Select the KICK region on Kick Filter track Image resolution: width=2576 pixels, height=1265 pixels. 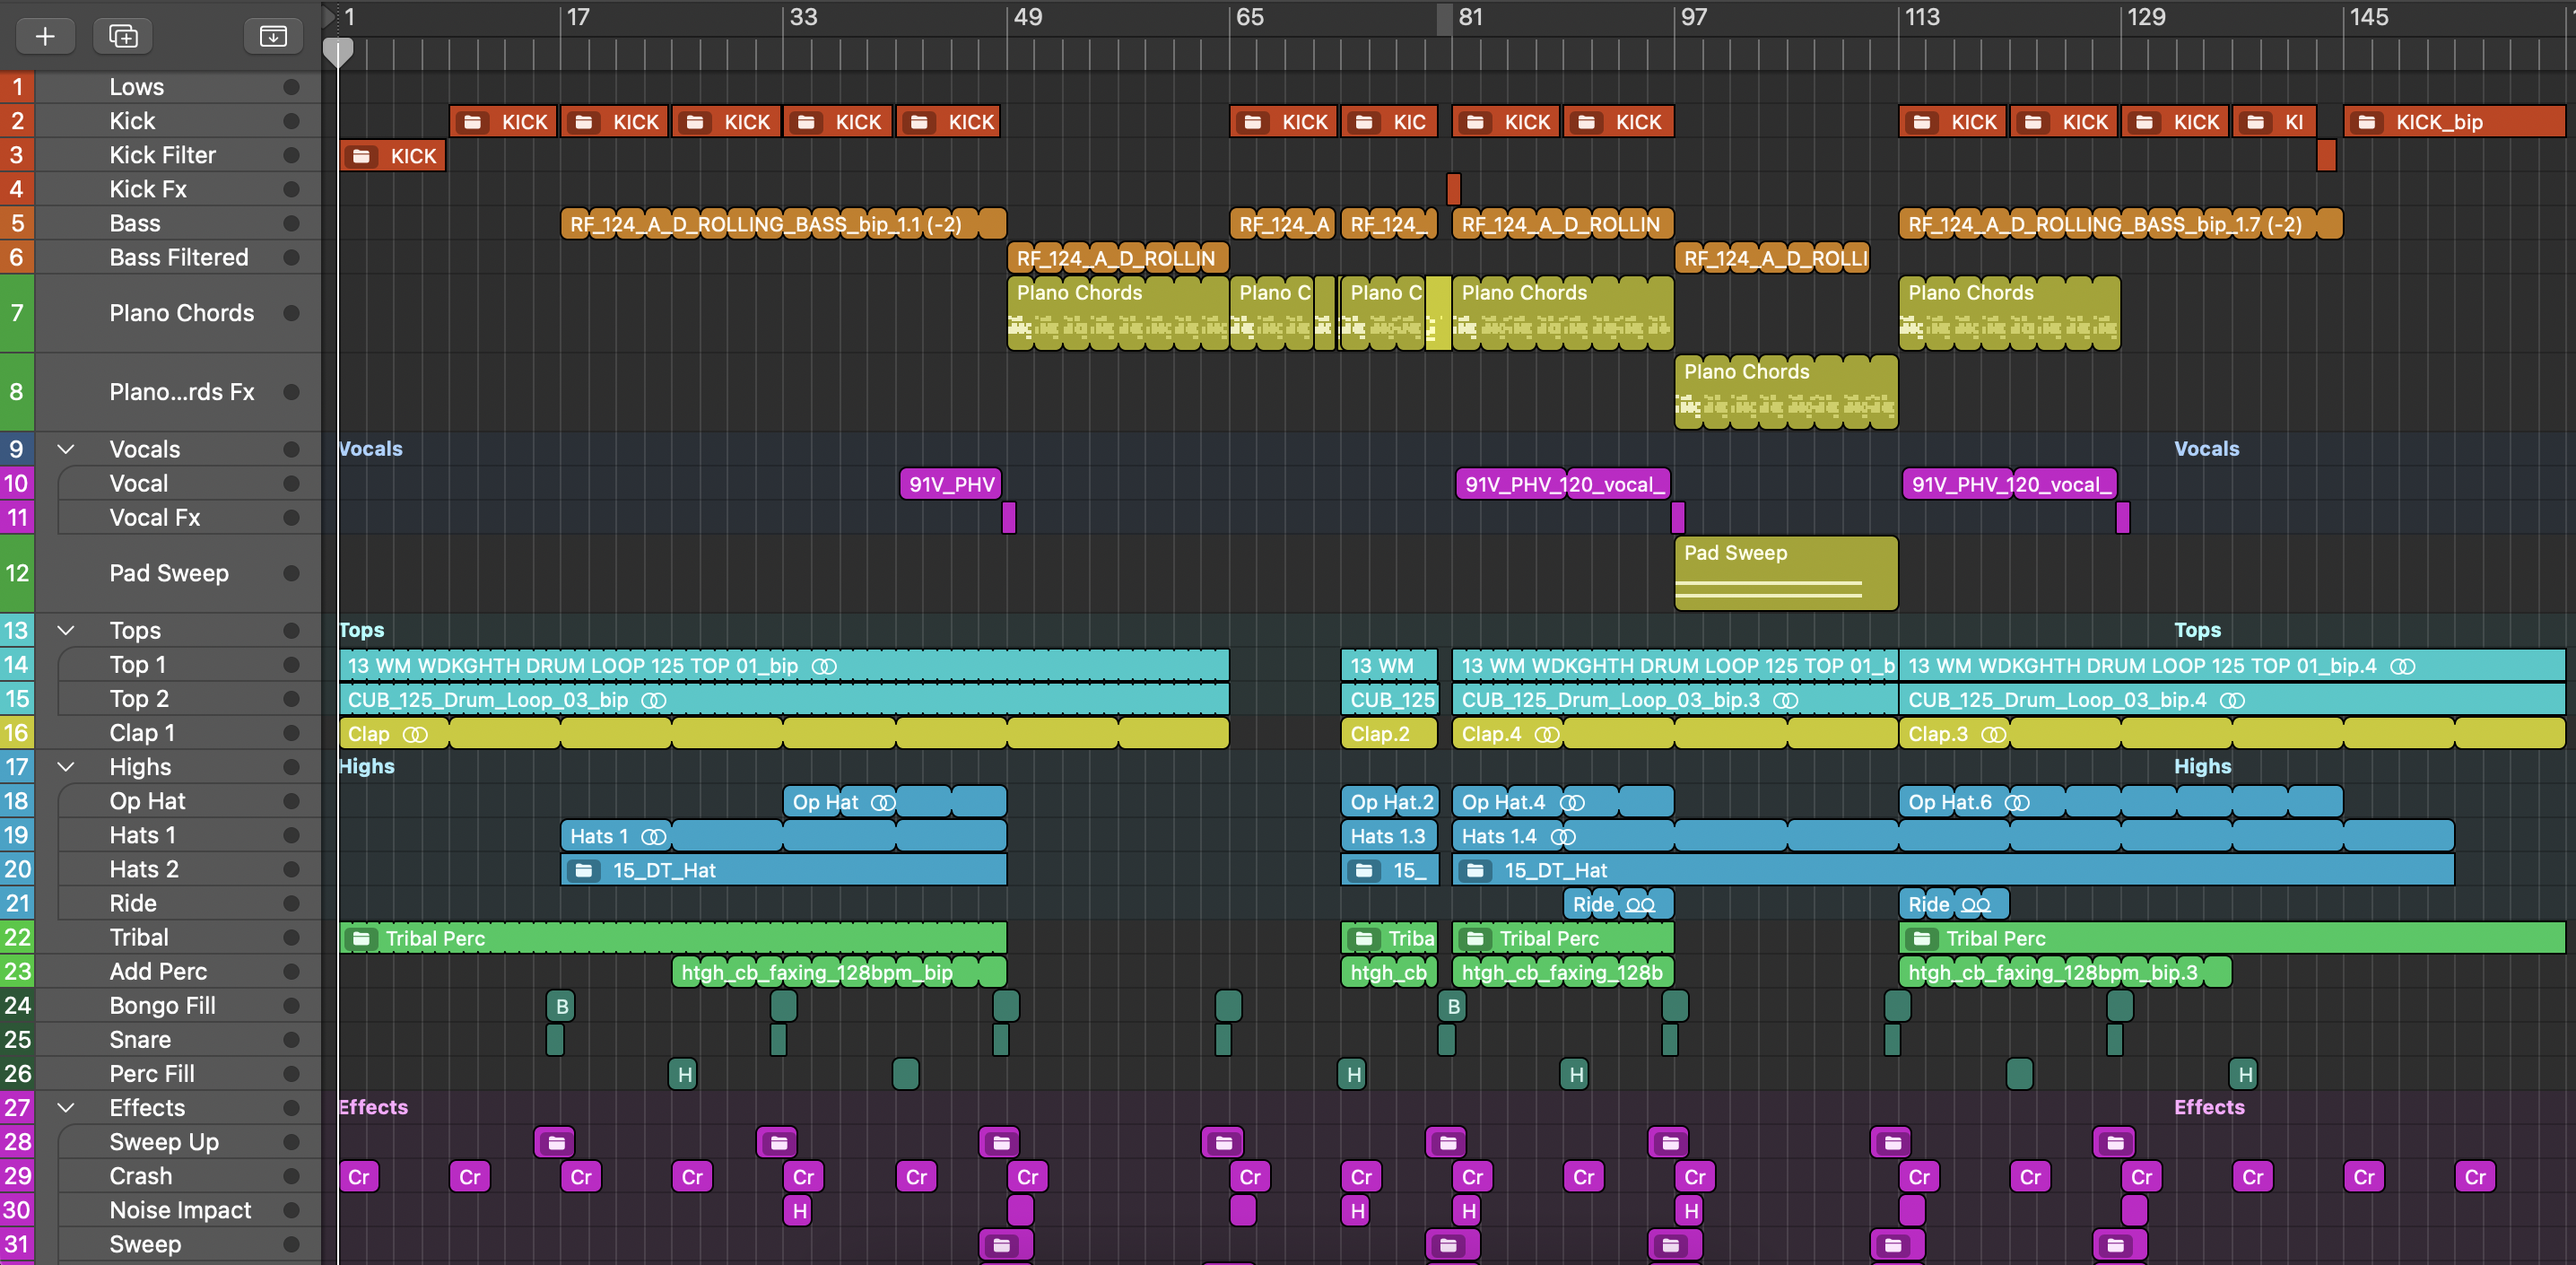[x=393, y=156]
